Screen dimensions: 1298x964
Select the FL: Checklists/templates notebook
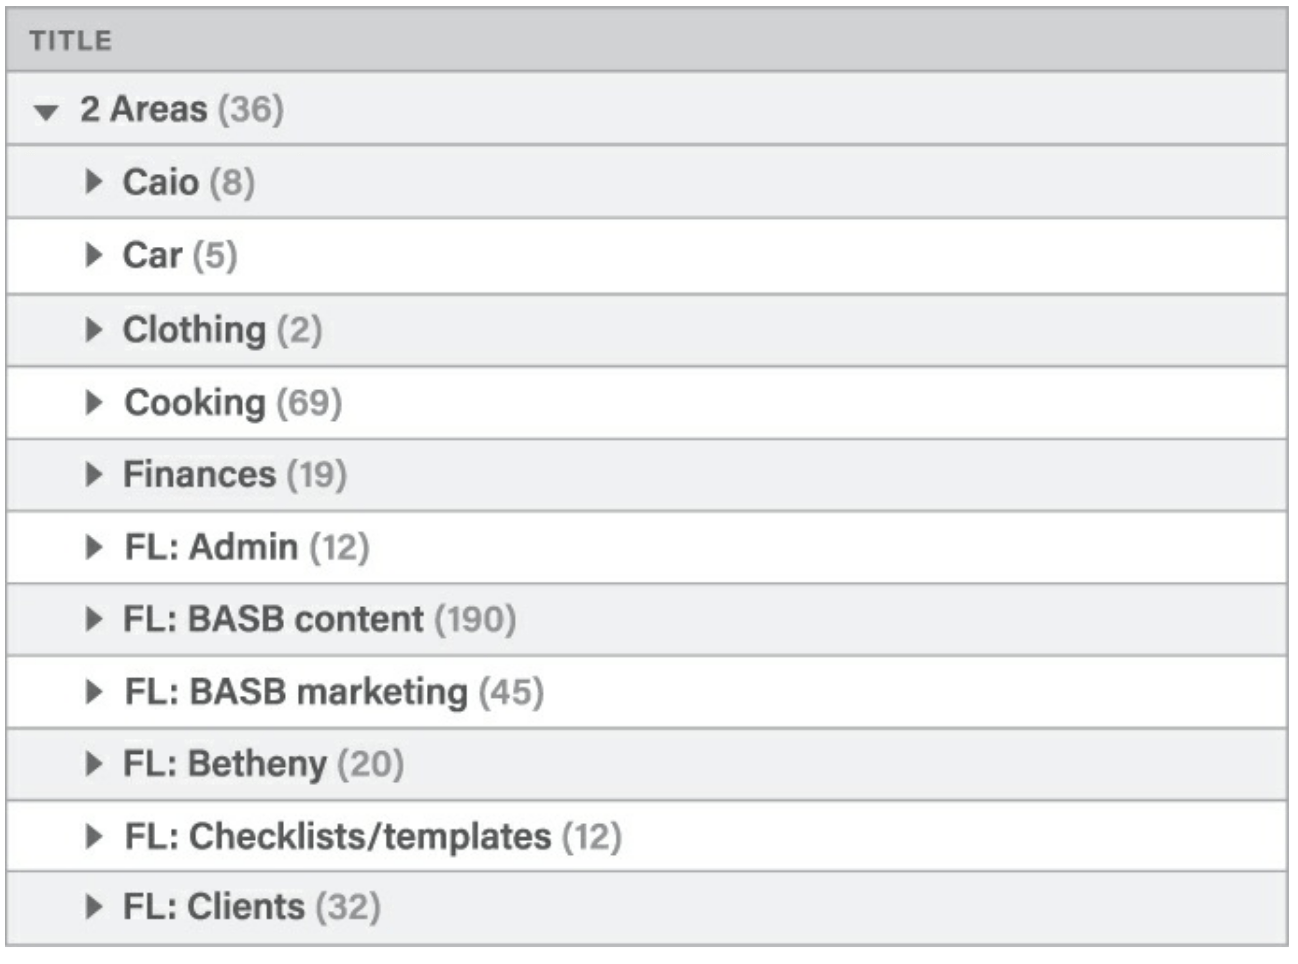click(x=338, y=836)
